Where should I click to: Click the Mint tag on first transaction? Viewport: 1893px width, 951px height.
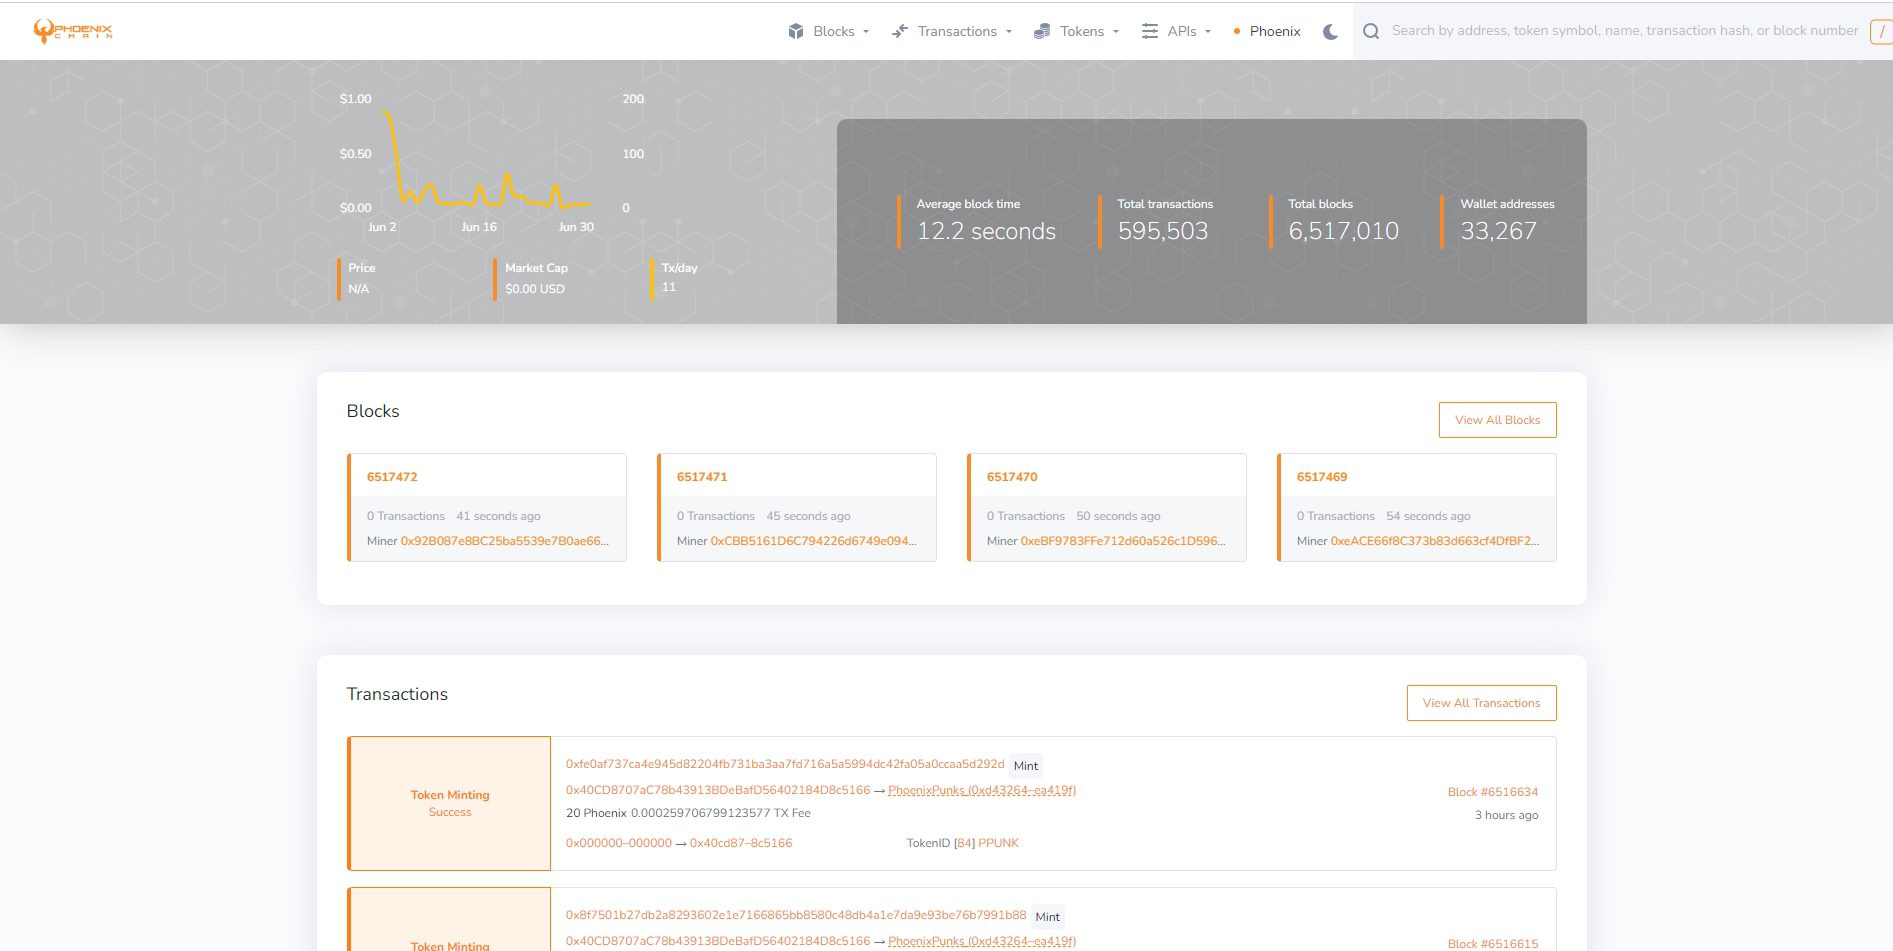[x=1026, y=766]
